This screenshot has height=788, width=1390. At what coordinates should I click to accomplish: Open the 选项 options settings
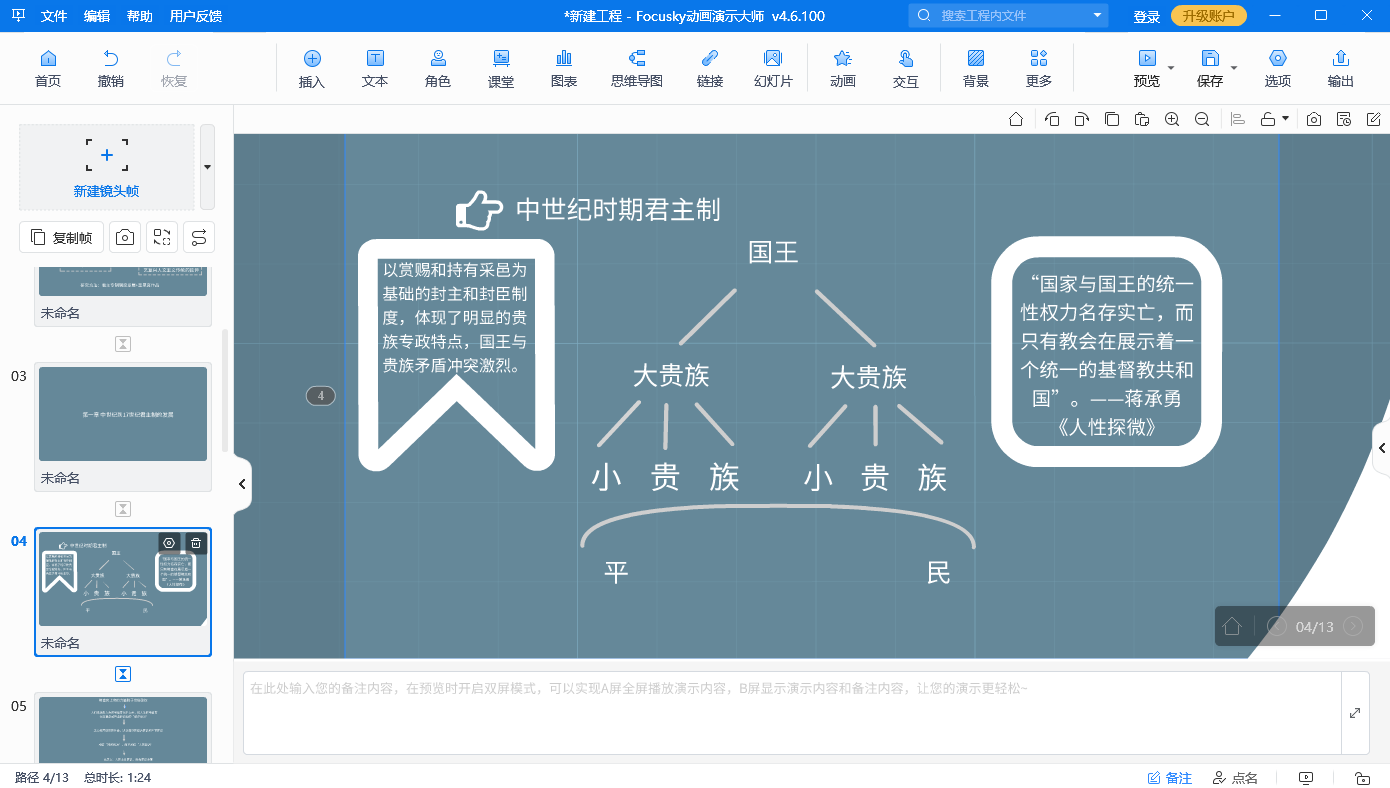pyautogui.click(x=1278, y=68)
